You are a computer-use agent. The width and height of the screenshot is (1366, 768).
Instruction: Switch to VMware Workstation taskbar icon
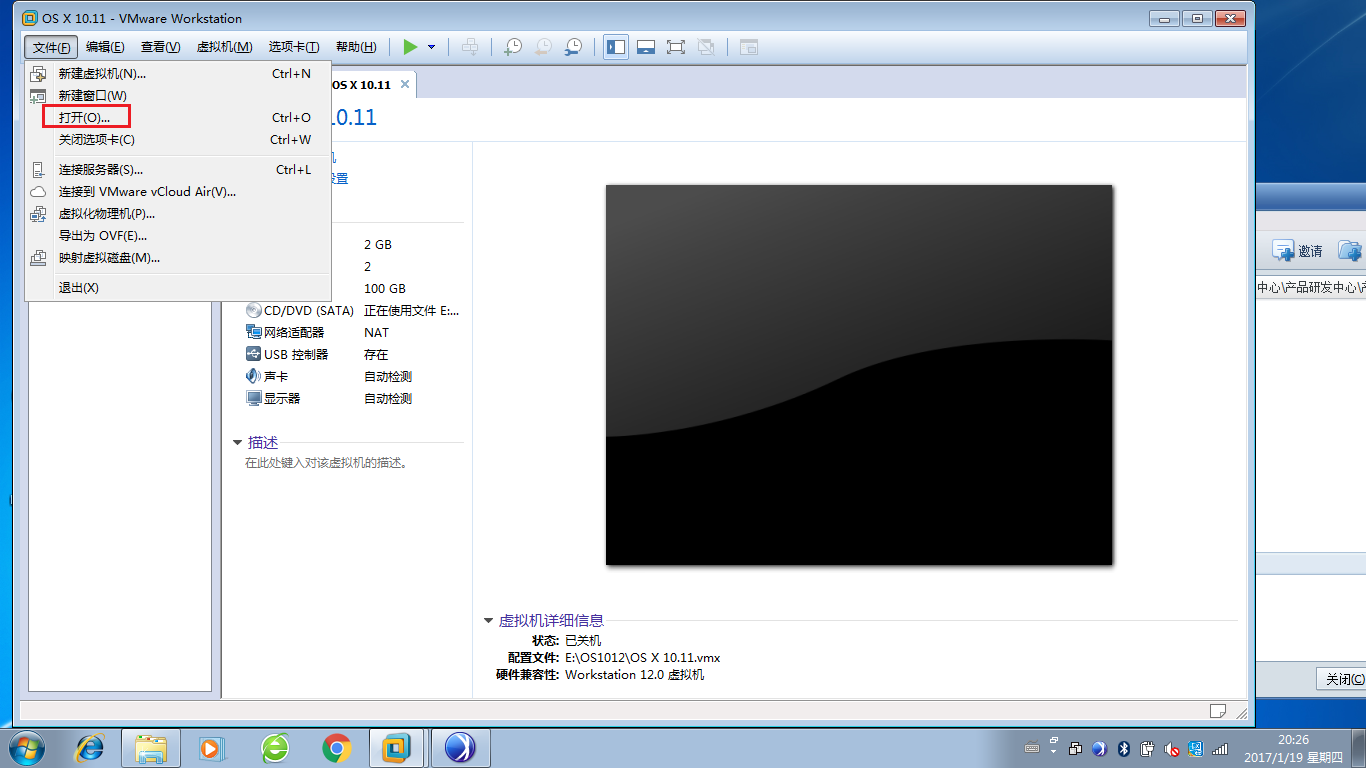pos(397,747)
